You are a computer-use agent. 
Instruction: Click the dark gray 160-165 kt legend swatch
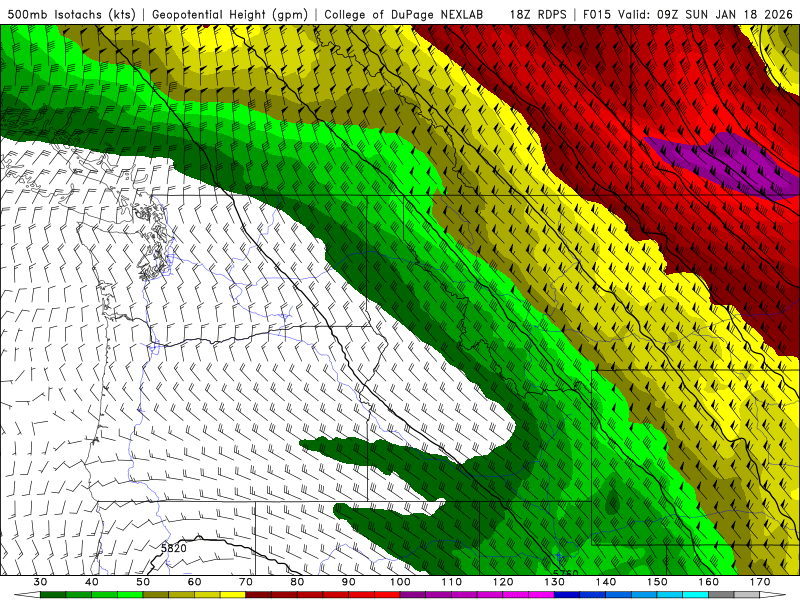721,595
